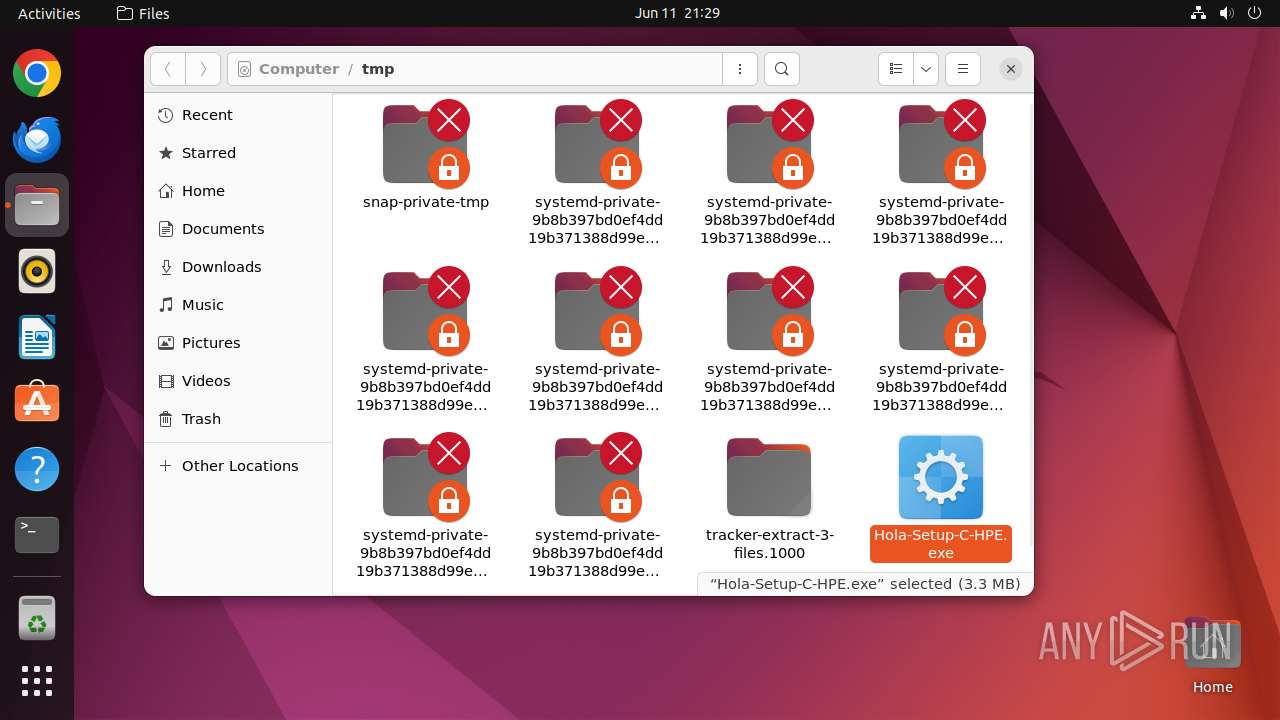Open Recent in the sidebar

[238, 115]
